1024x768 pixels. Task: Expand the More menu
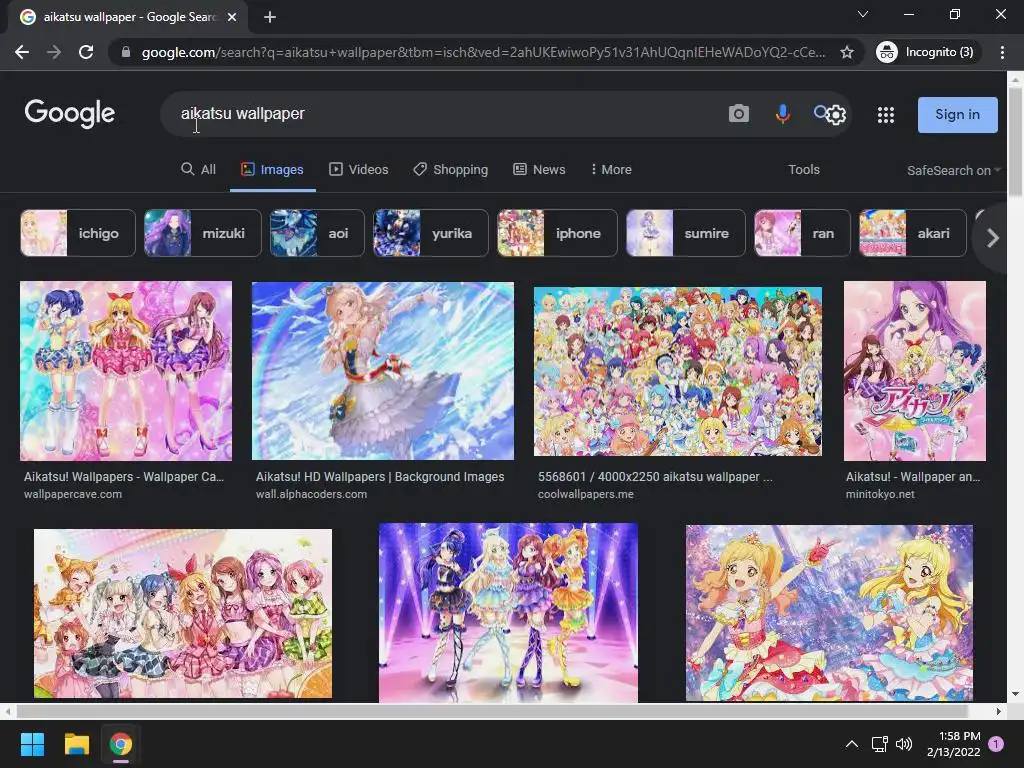pyautogui.click(x=611, y=169)
